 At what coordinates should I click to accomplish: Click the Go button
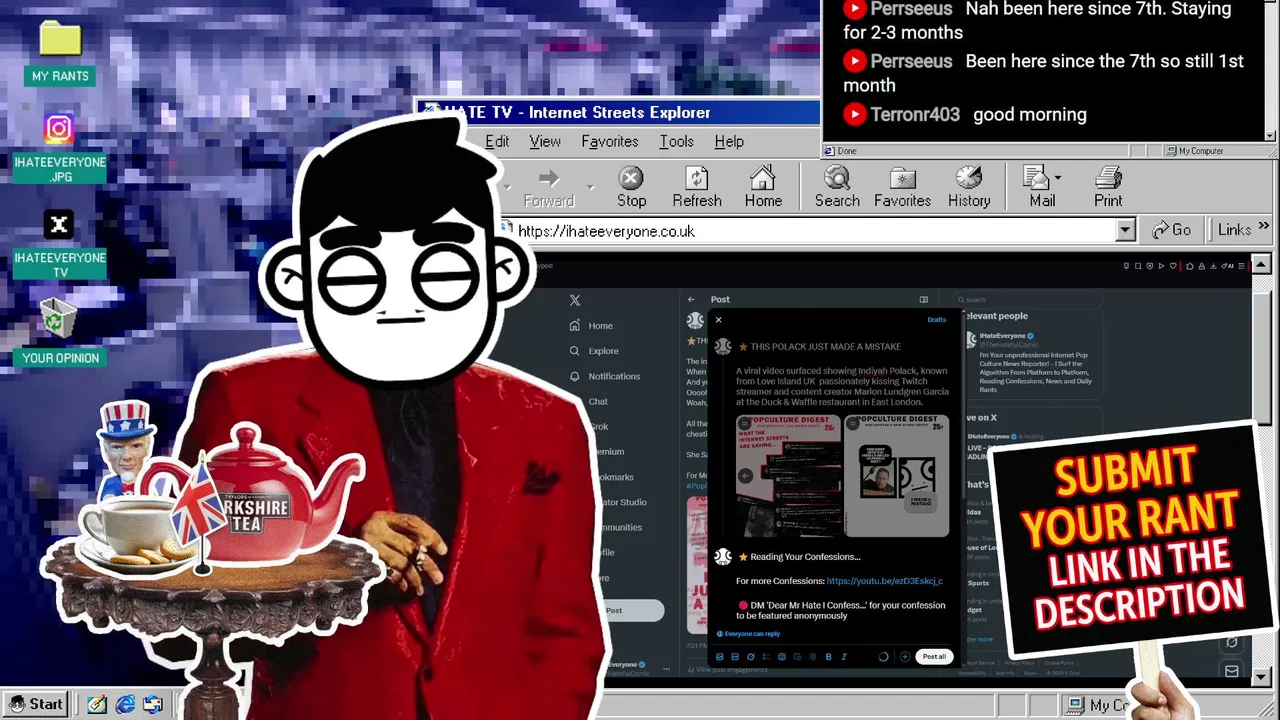1172,230
